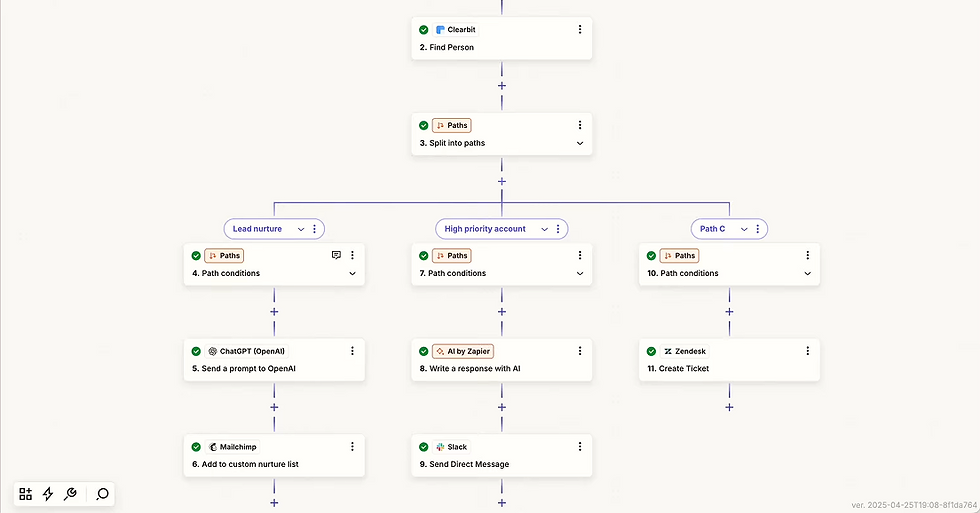Click green status check on Mailchimp step
This screenshot has height=513, width=980.
(x=196, y=447)
